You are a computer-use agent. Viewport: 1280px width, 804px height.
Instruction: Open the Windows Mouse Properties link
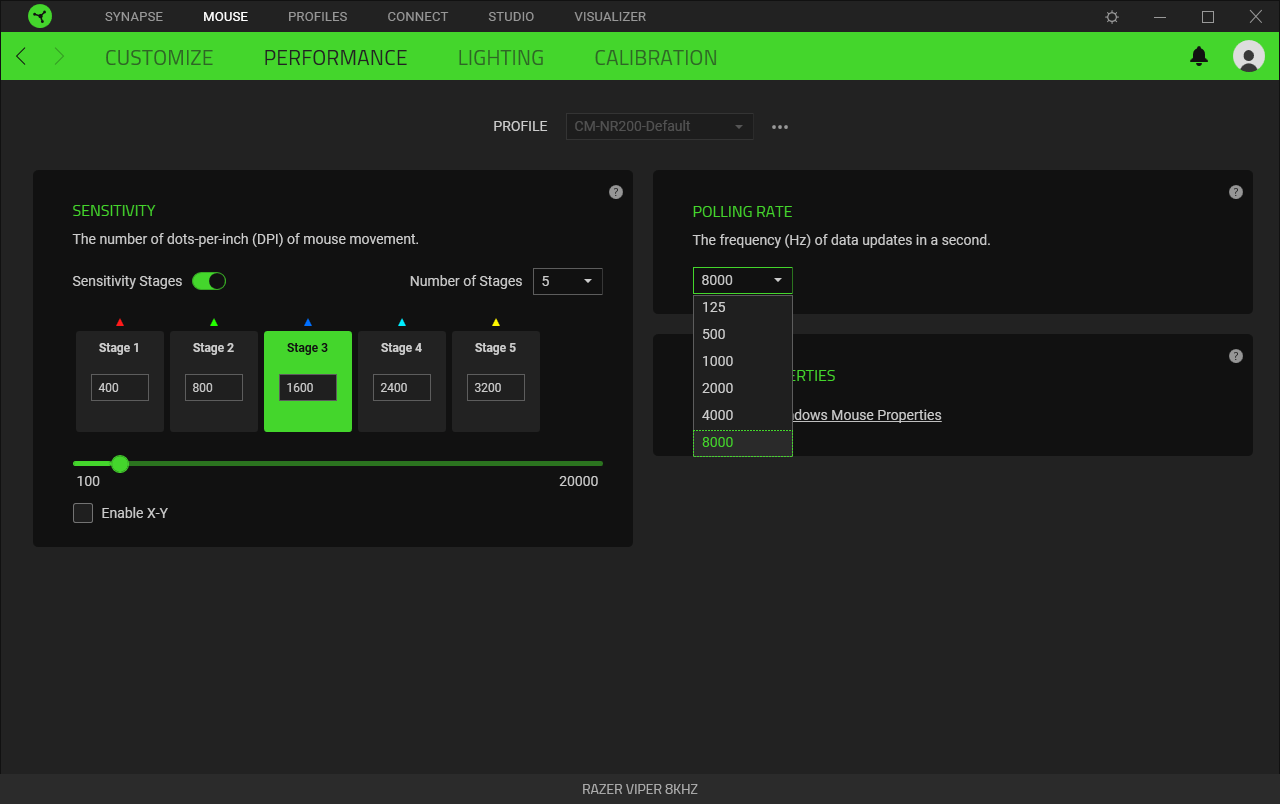click(x=867, y=415)
